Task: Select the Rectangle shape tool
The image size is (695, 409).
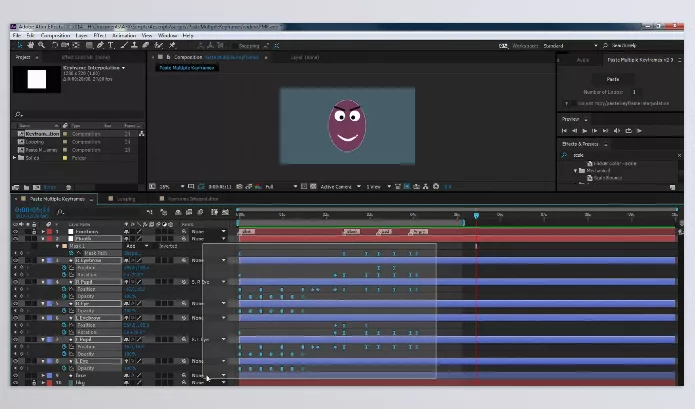Action: (89, 45)
